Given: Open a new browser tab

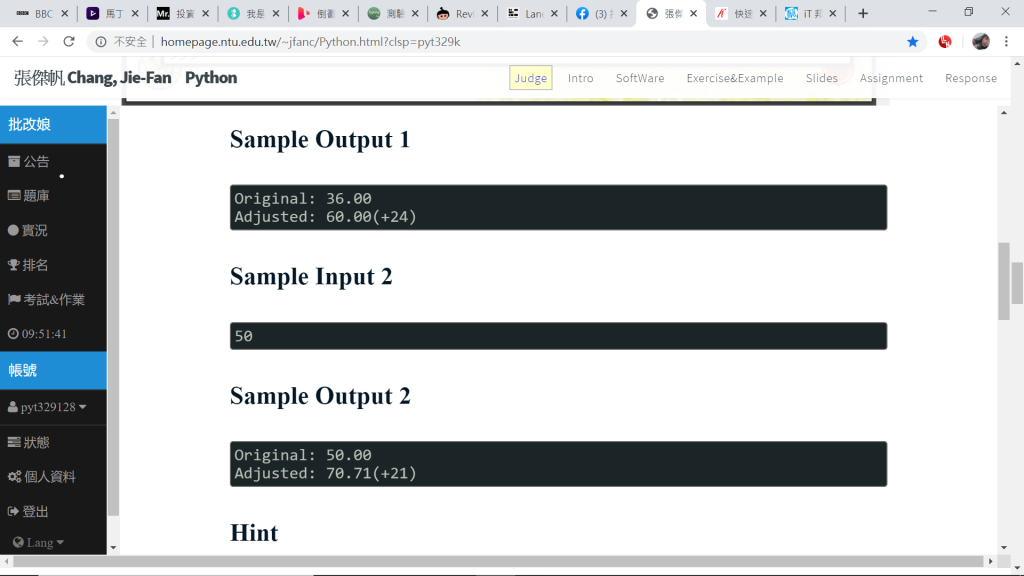Looking at the screenshot, I should tap(863, 13).
